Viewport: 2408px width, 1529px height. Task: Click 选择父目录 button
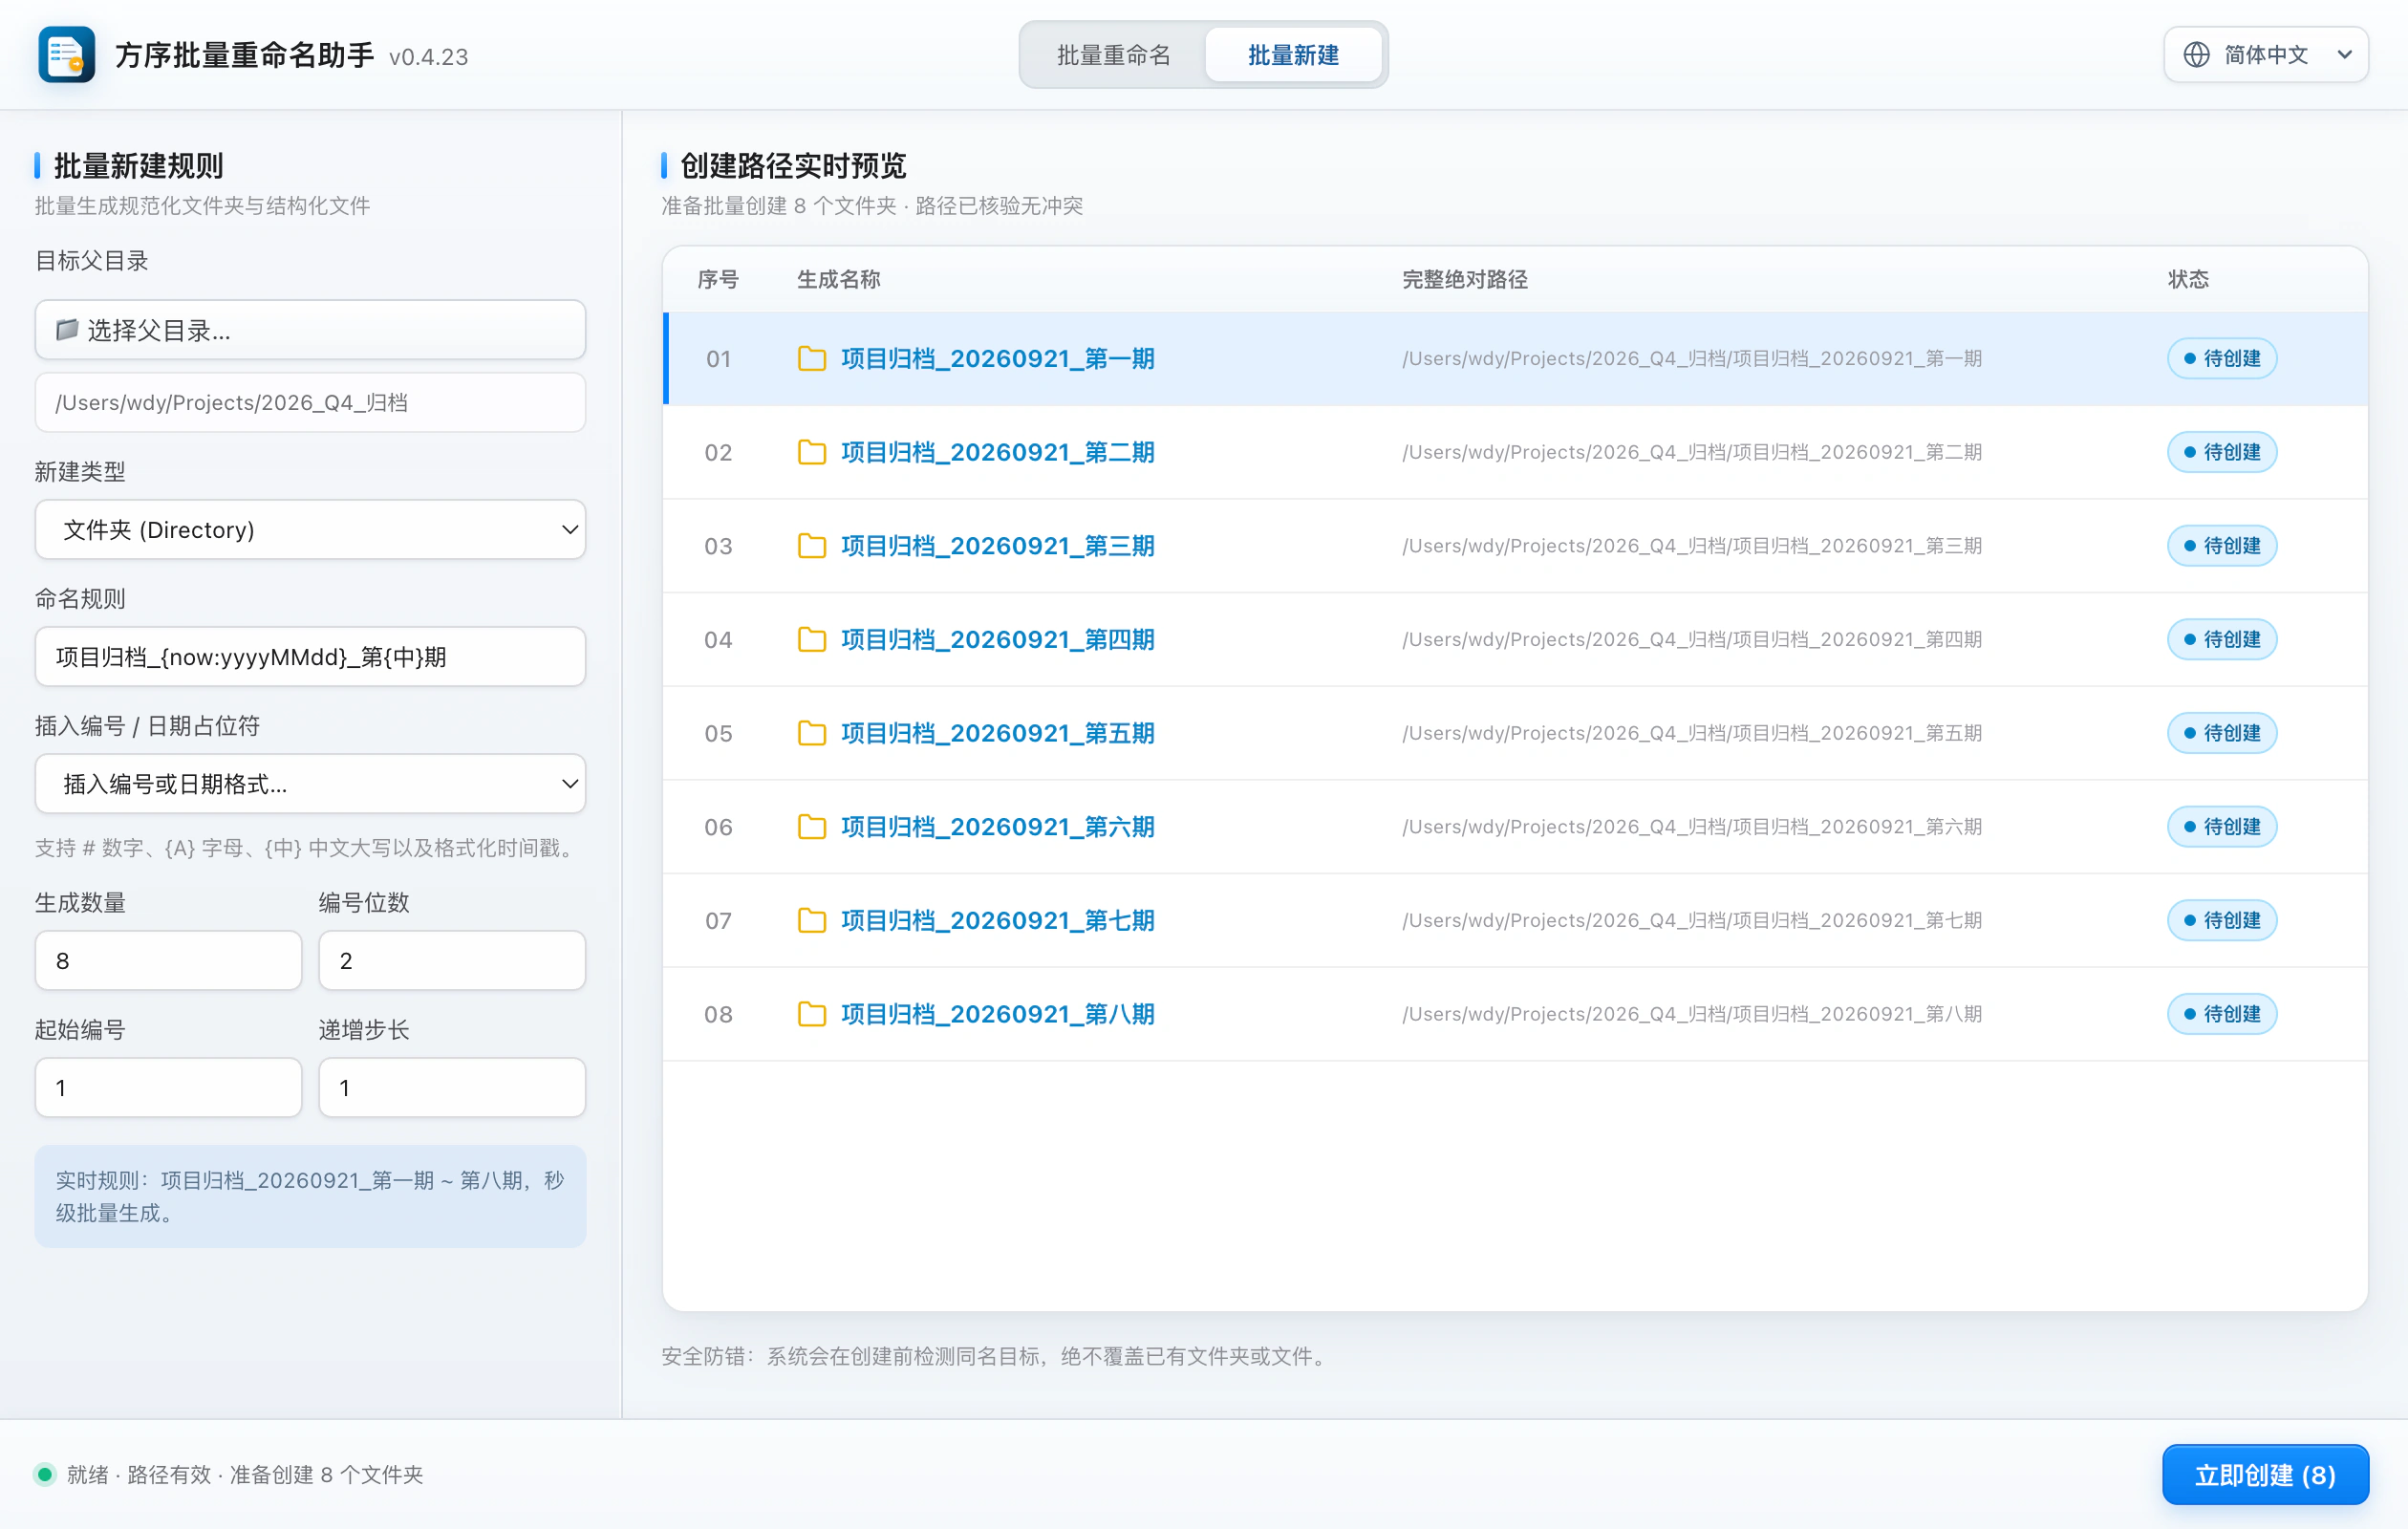coord(310,330)
